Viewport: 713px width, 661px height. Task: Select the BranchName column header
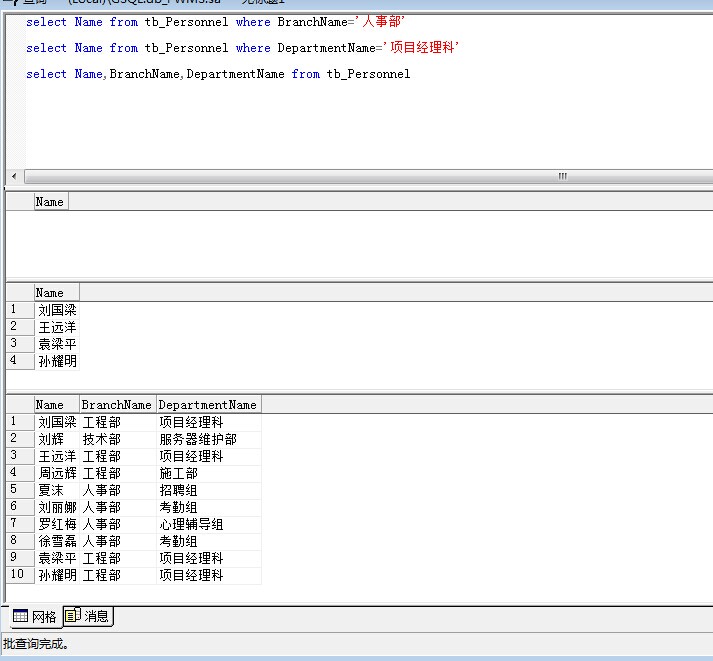[118, 405]
